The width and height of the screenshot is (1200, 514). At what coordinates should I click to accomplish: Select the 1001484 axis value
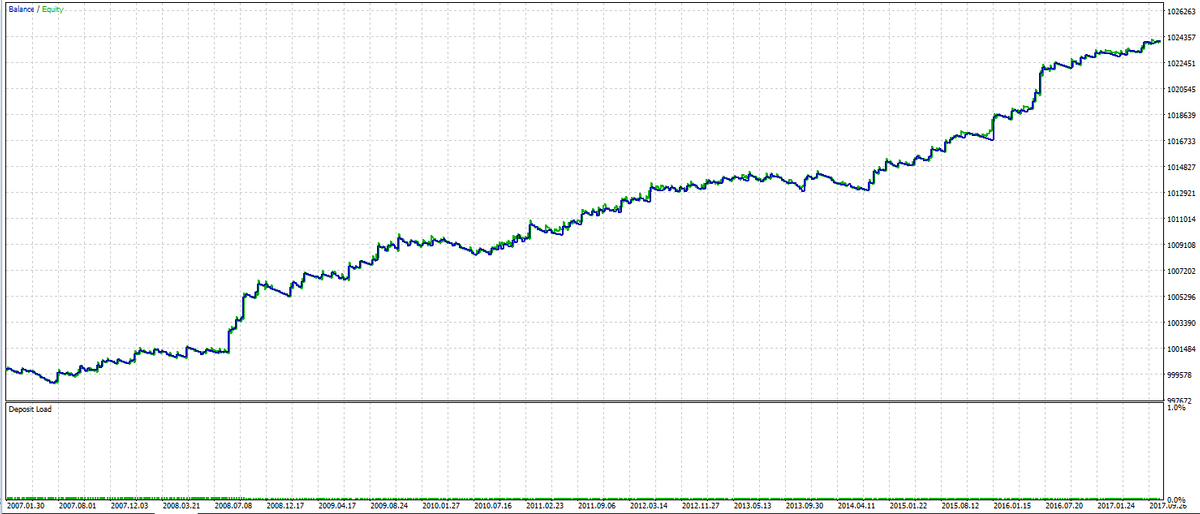coord(1182,349)
